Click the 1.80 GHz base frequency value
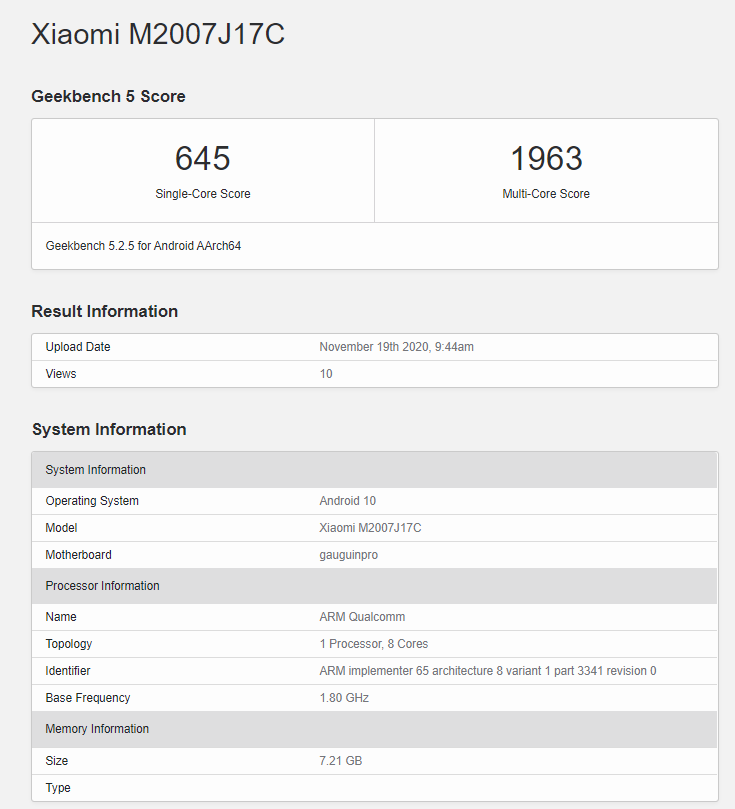This screenshot has width=735, height=809. pos(344,698)
